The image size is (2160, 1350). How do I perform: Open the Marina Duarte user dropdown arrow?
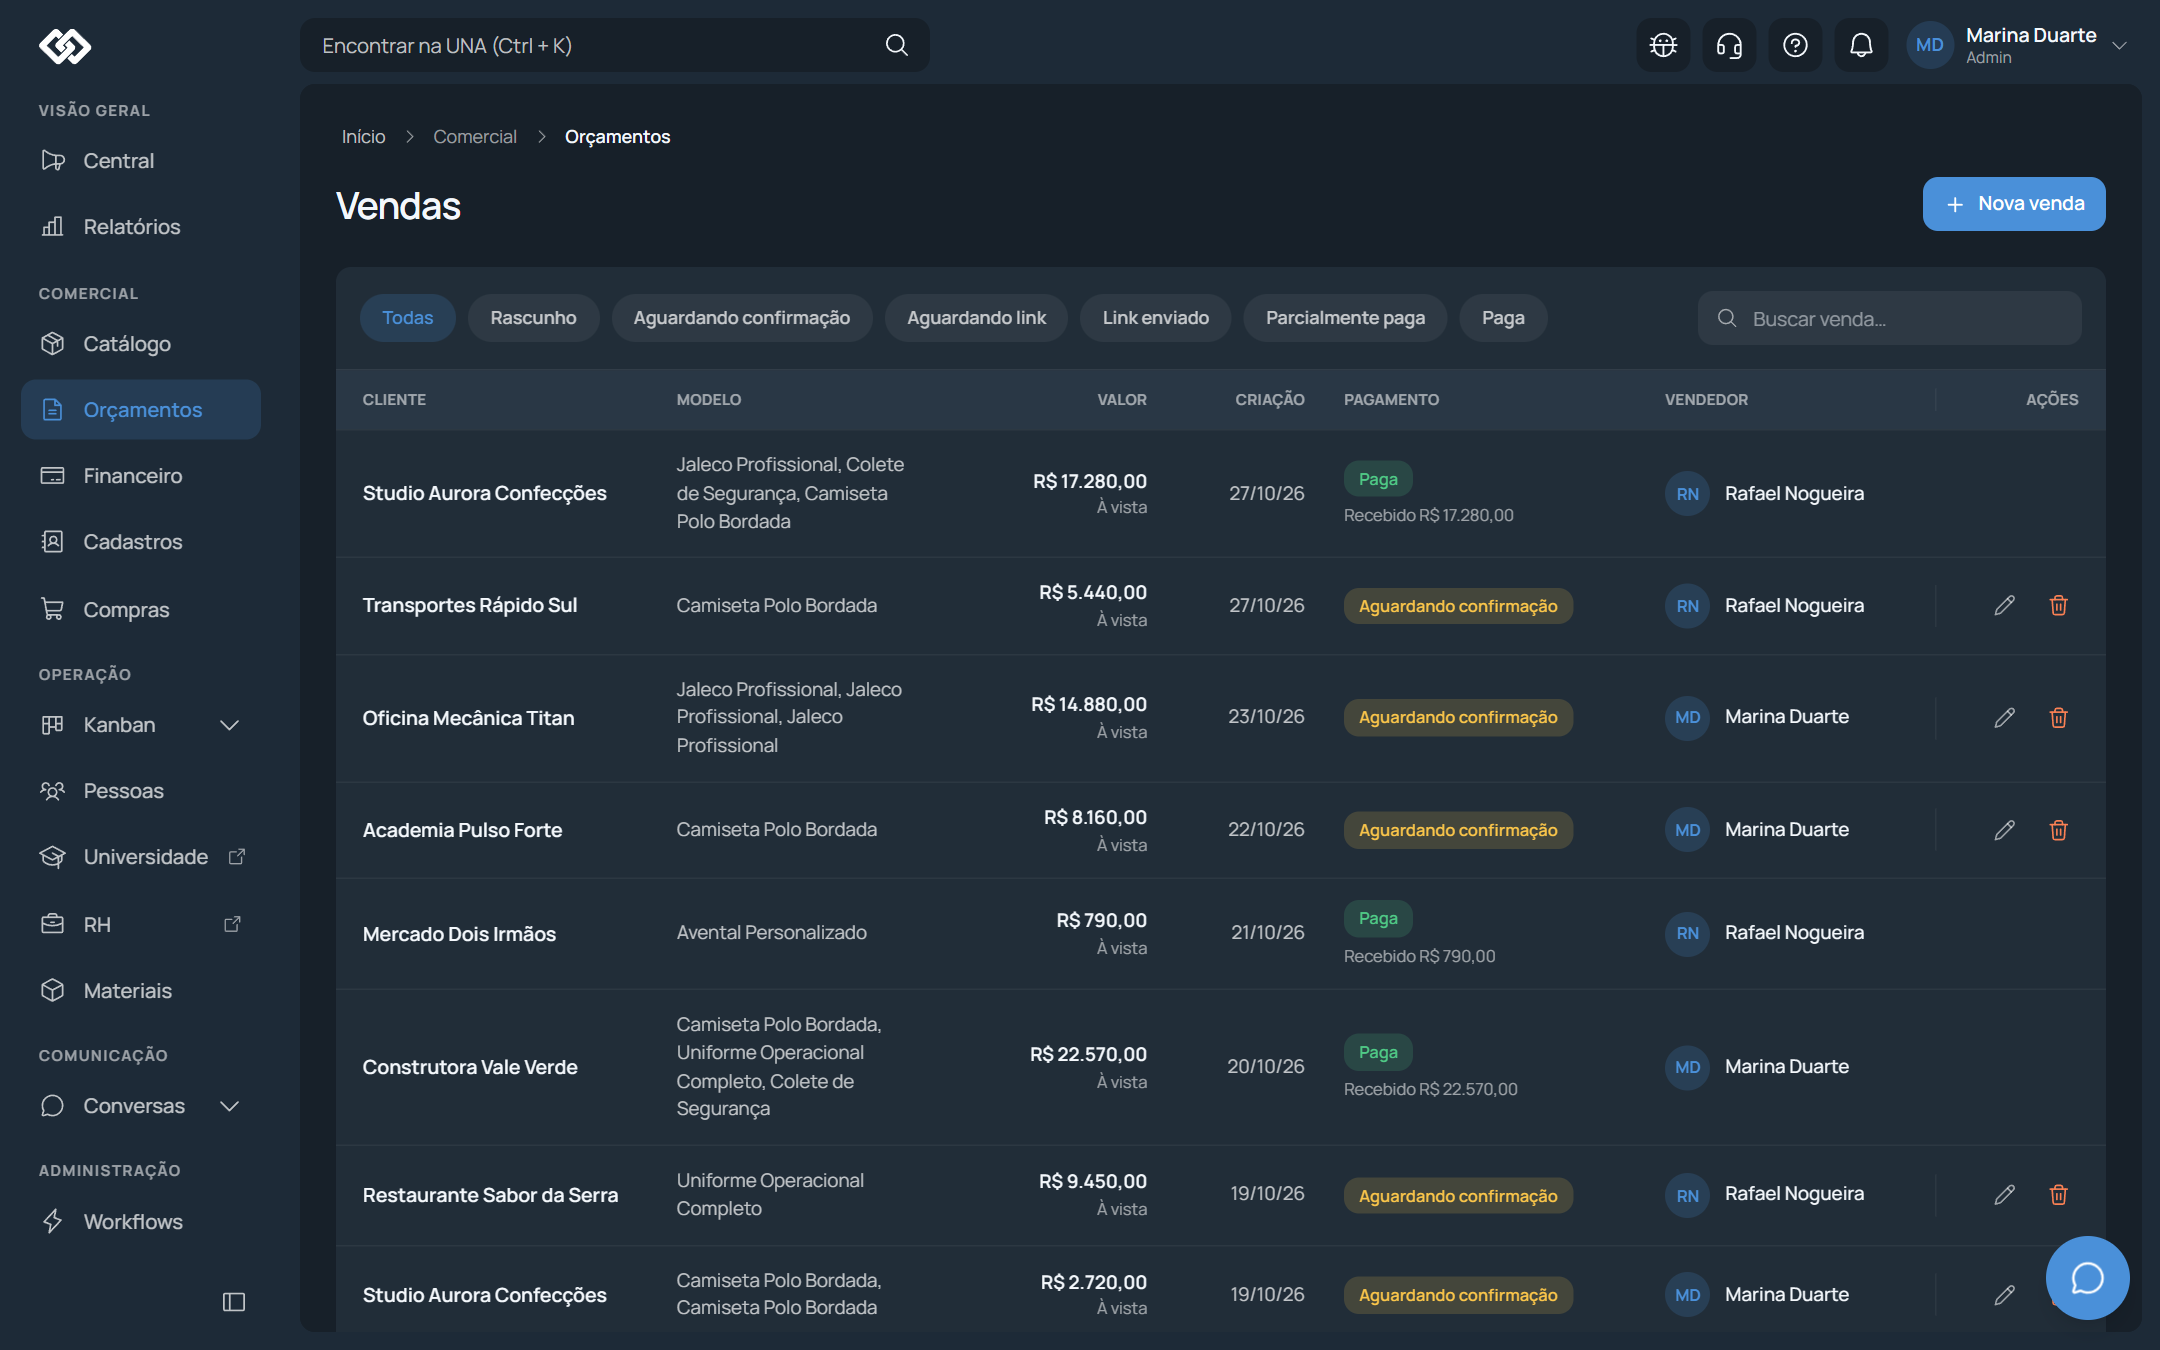[2119, 45]
